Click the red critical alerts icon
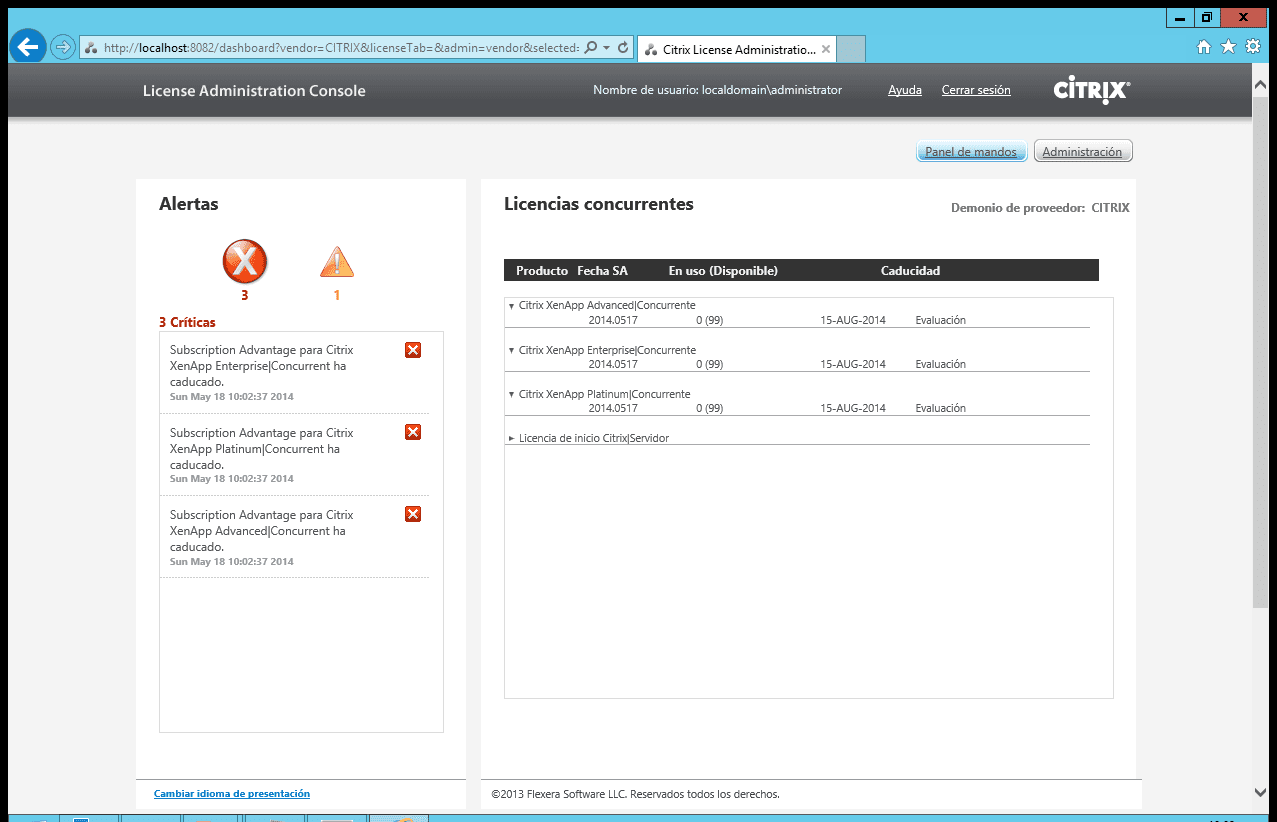 245,262
